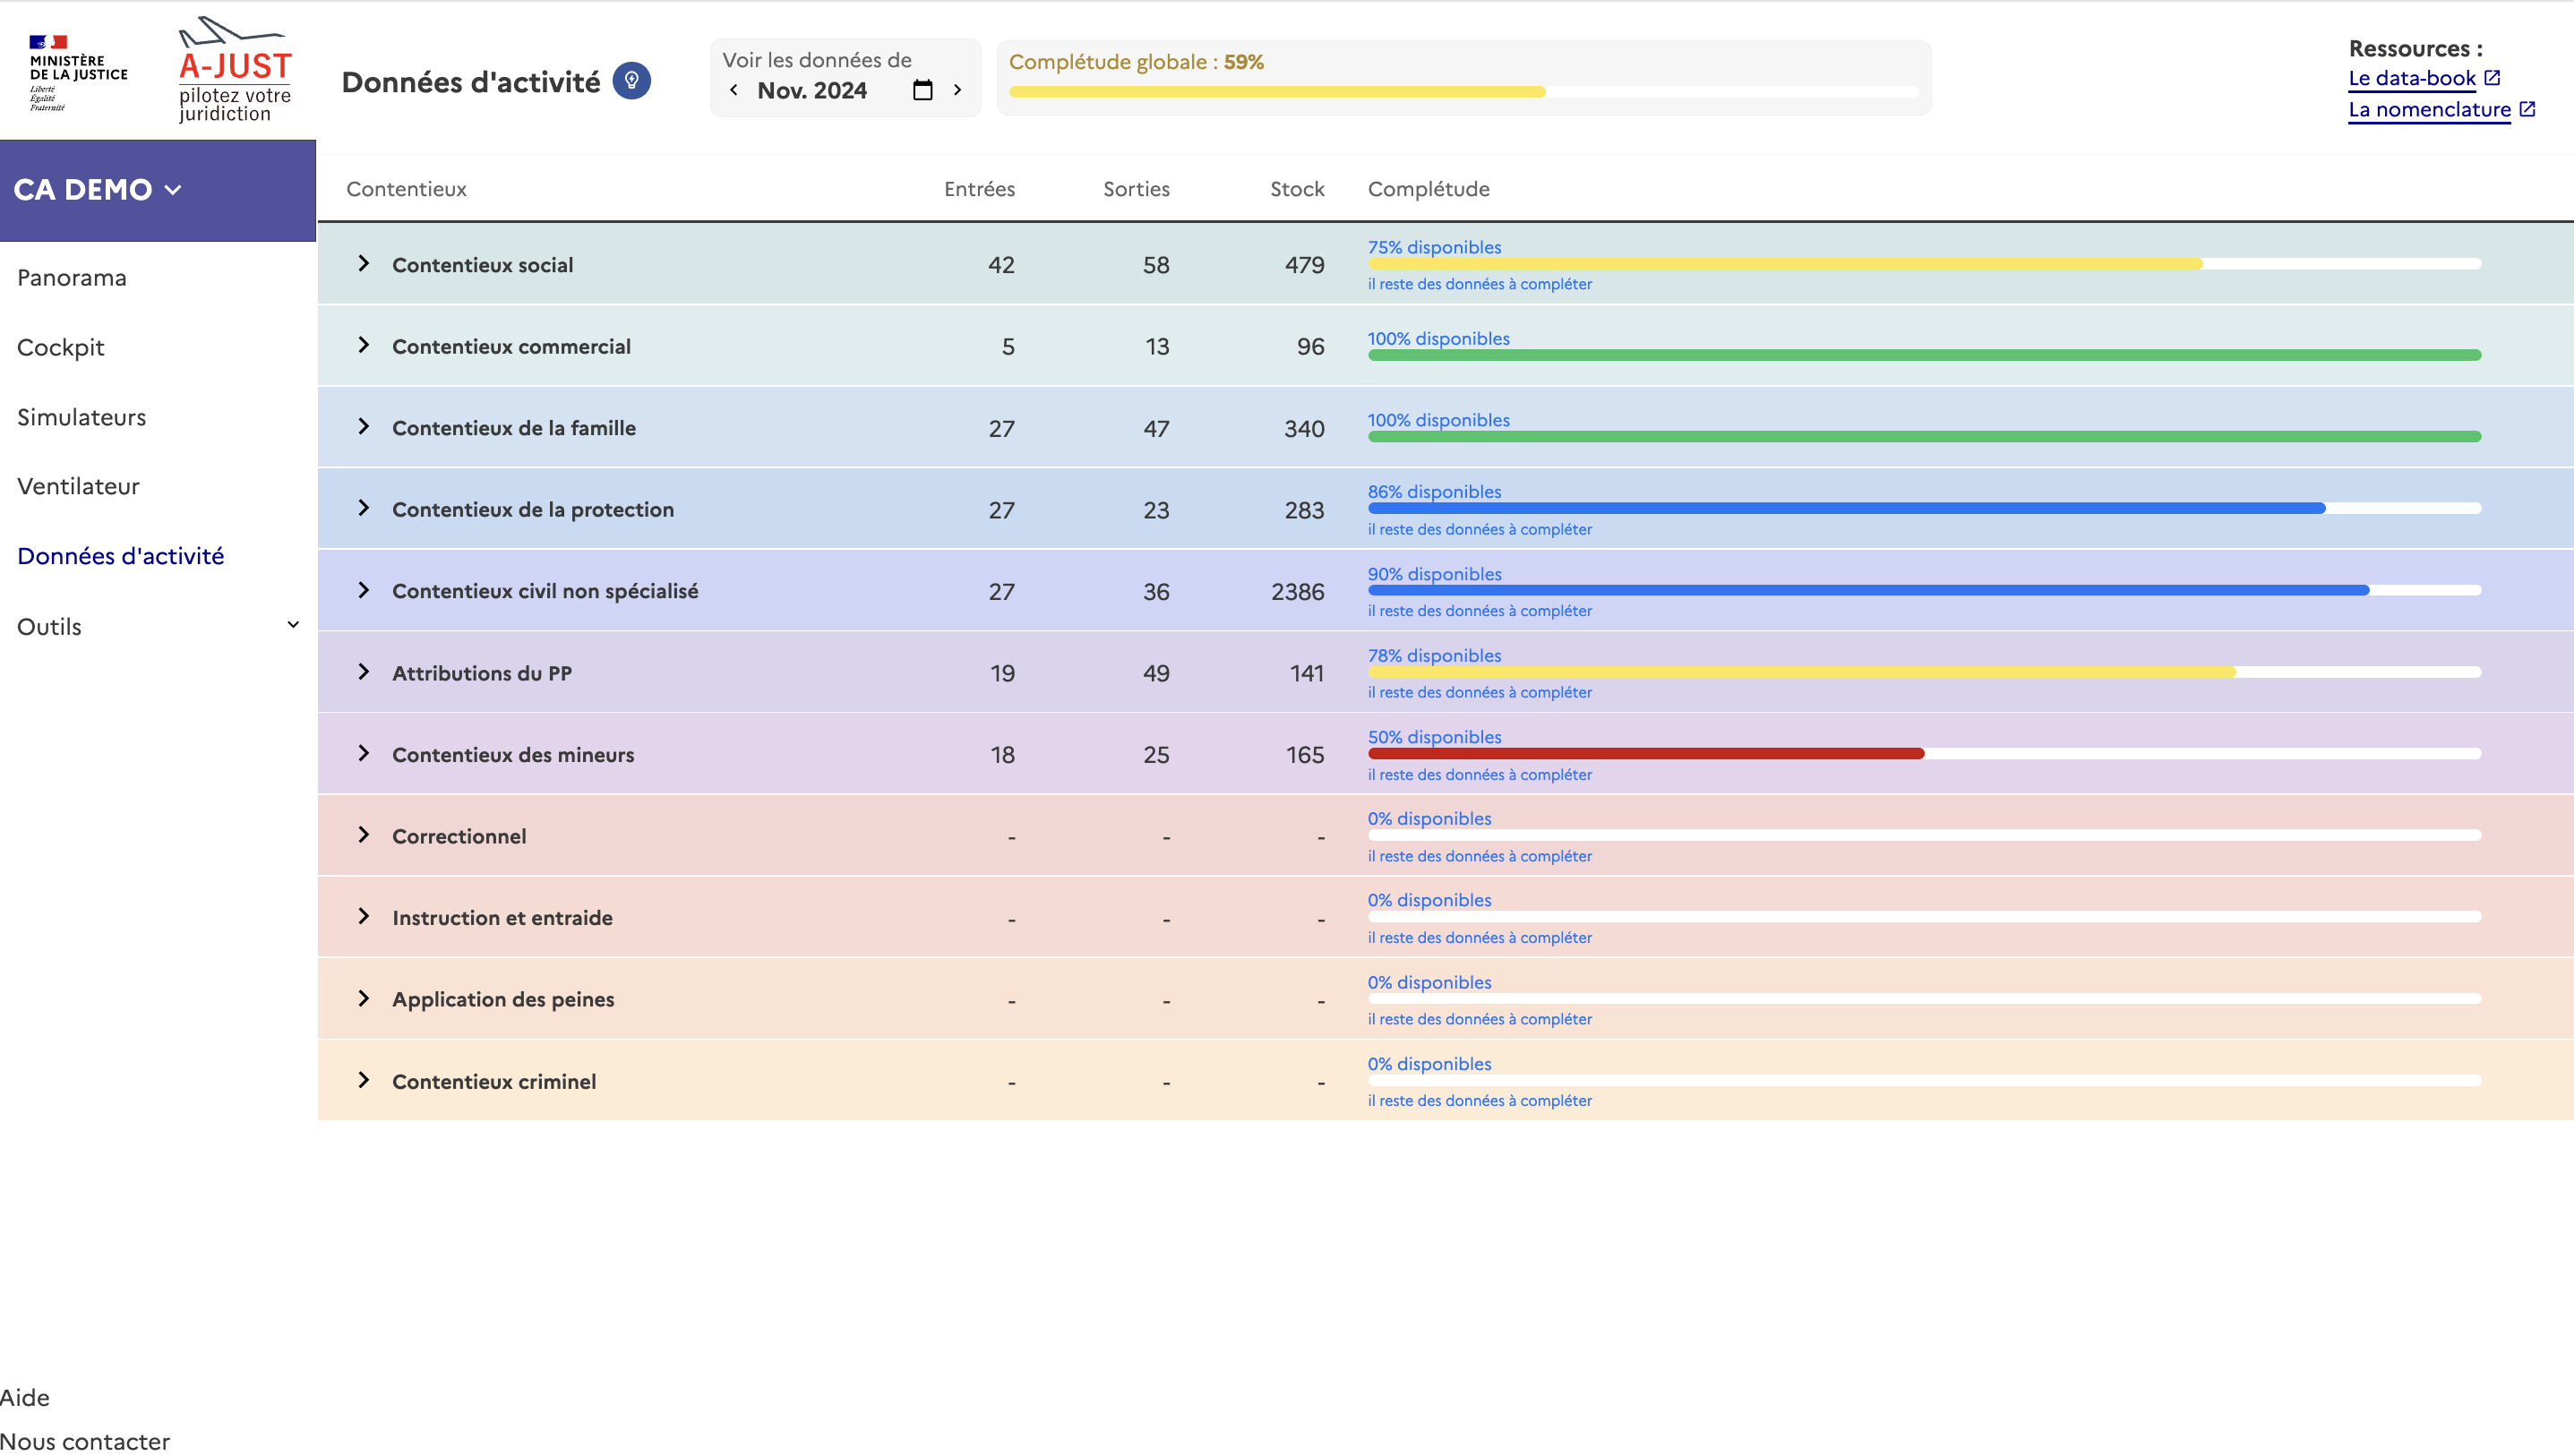Open the calendar date picker icon
This screenshot has width=2574, height=1456.
922,90
